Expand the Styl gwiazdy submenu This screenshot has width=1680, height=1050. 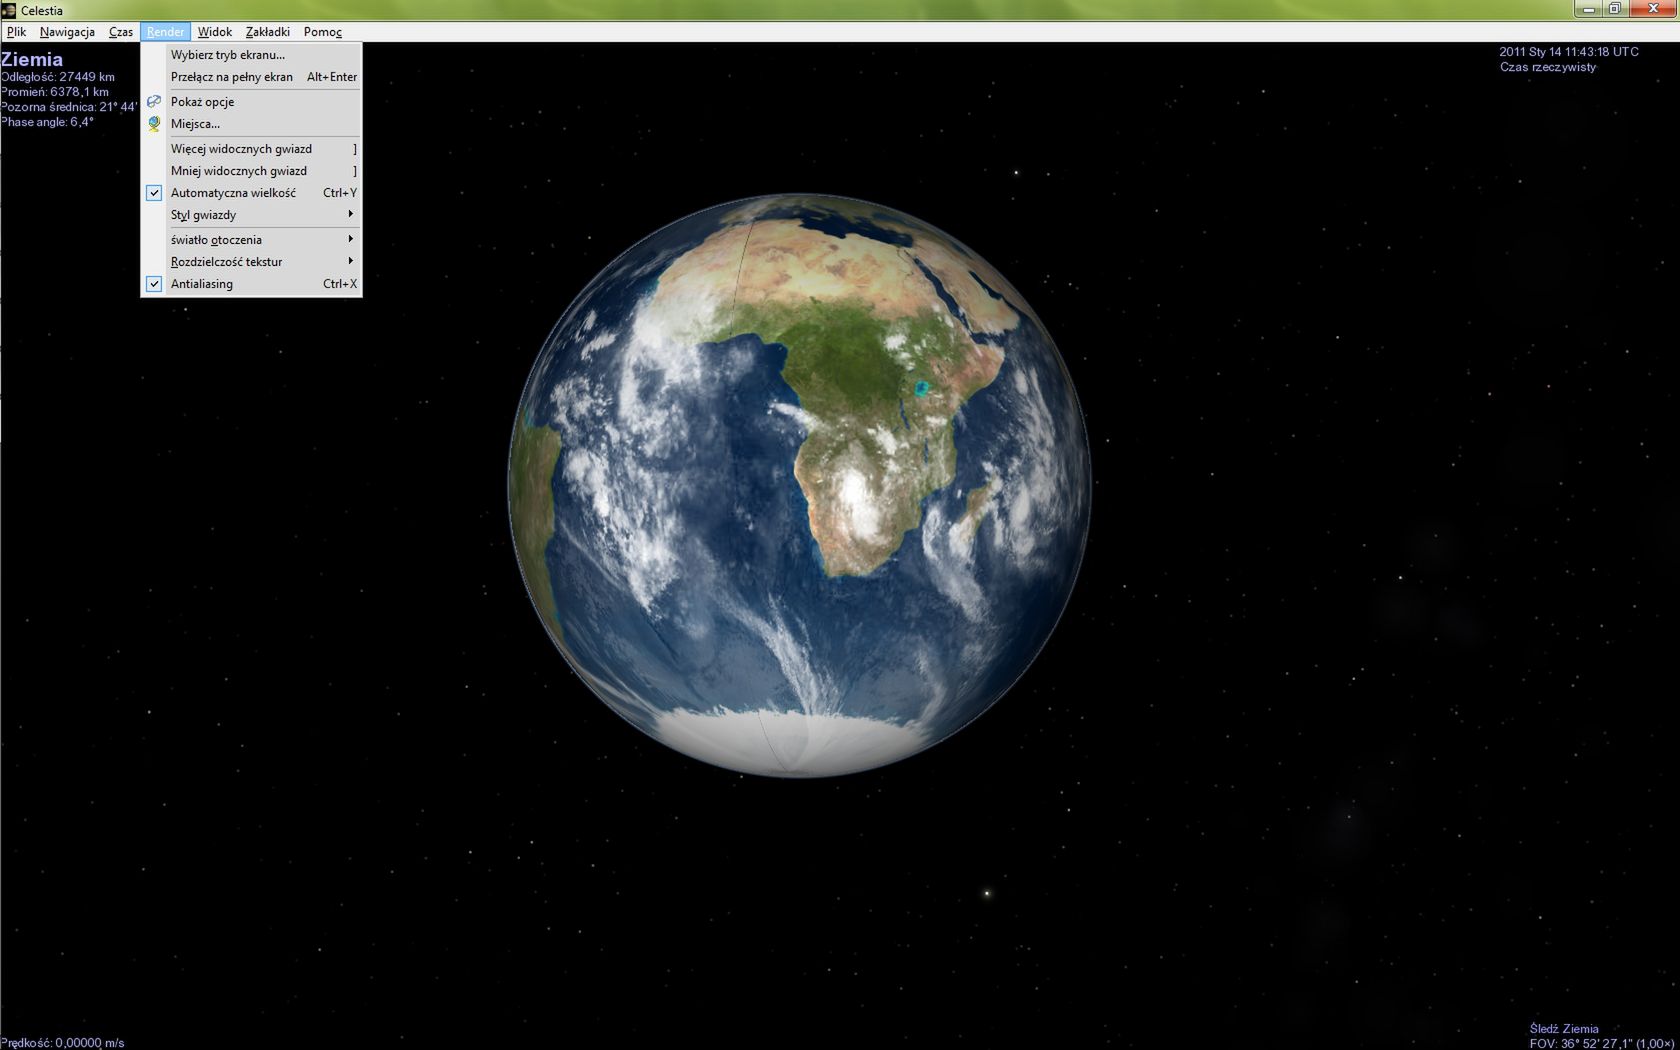pyautogui.click(x=251, y=215)
